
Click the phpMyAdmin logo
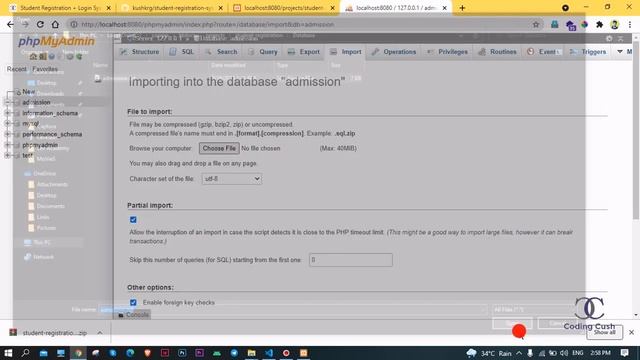[x=56, y=41]
